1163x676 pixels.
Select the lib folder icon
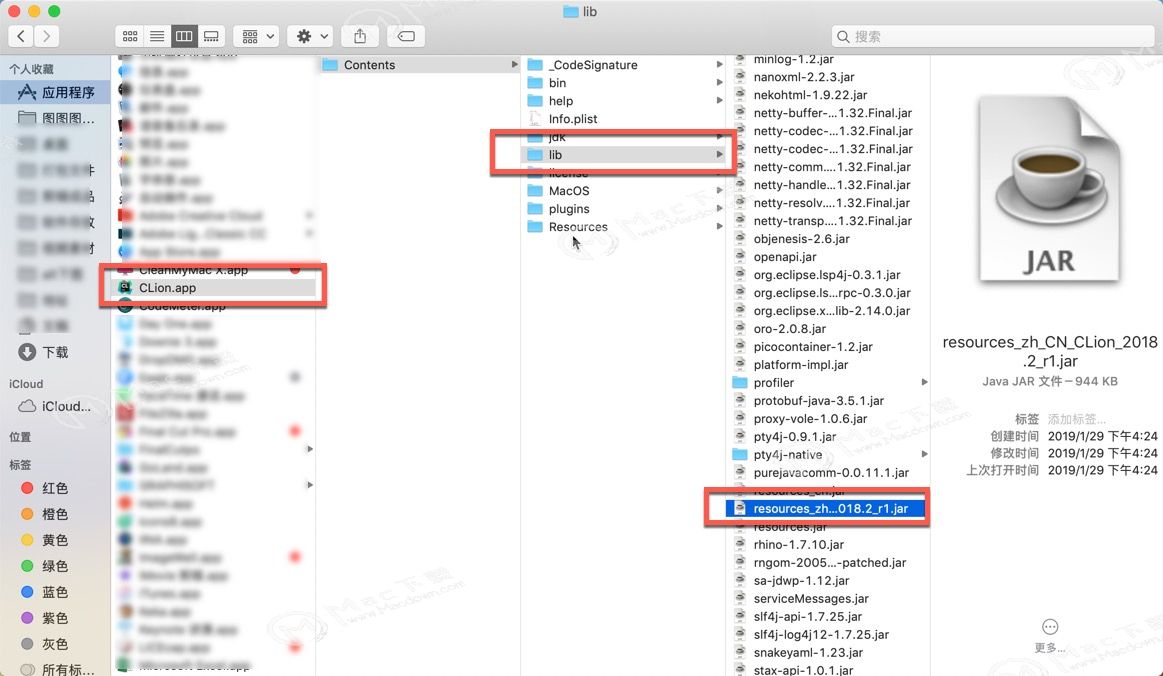(535, 154)
